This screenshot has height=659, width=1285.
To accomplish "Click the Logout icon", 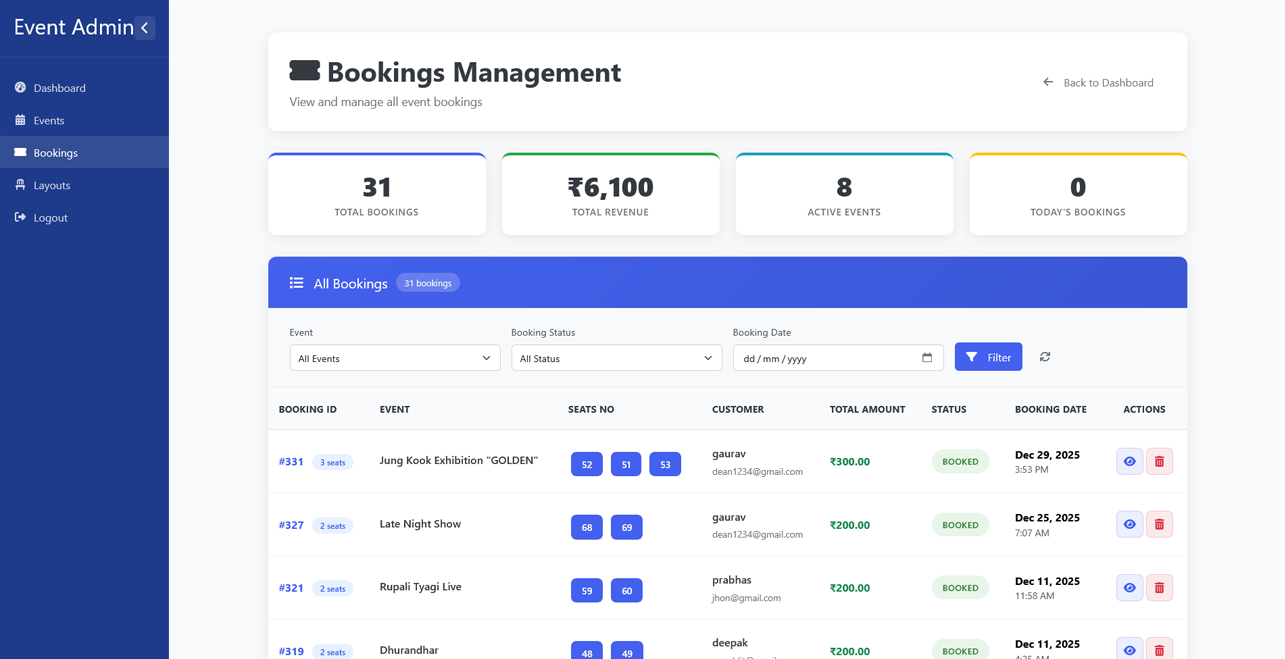I will click(21, 217).
